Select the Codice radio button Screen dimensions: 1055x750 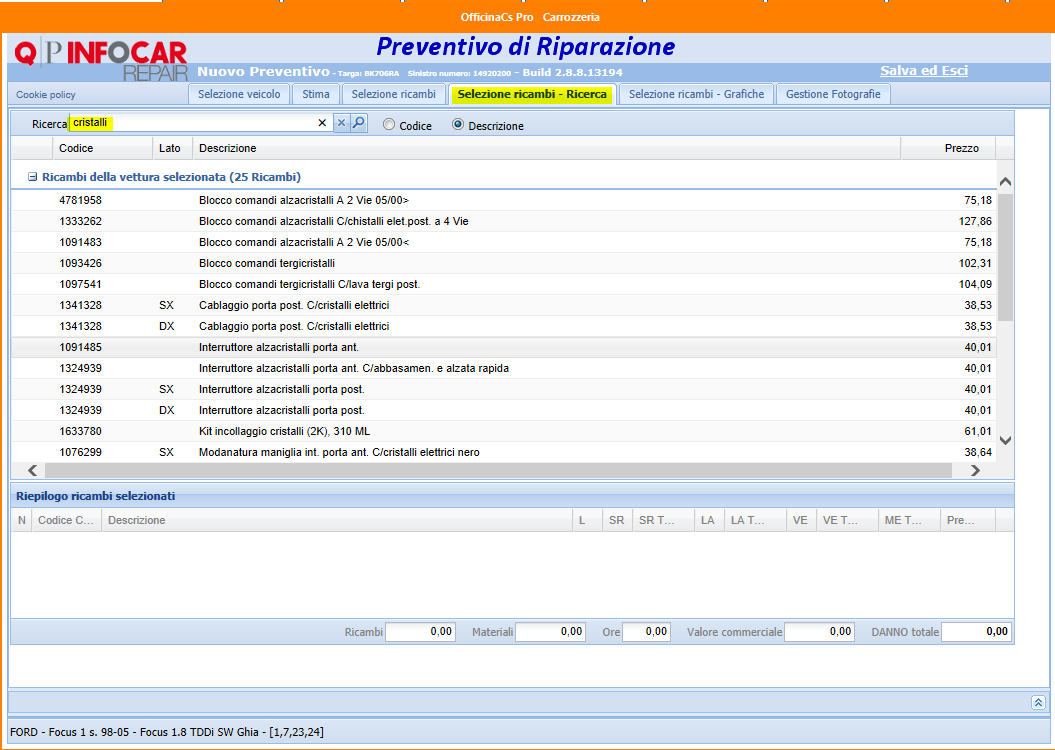click(389, 124)
